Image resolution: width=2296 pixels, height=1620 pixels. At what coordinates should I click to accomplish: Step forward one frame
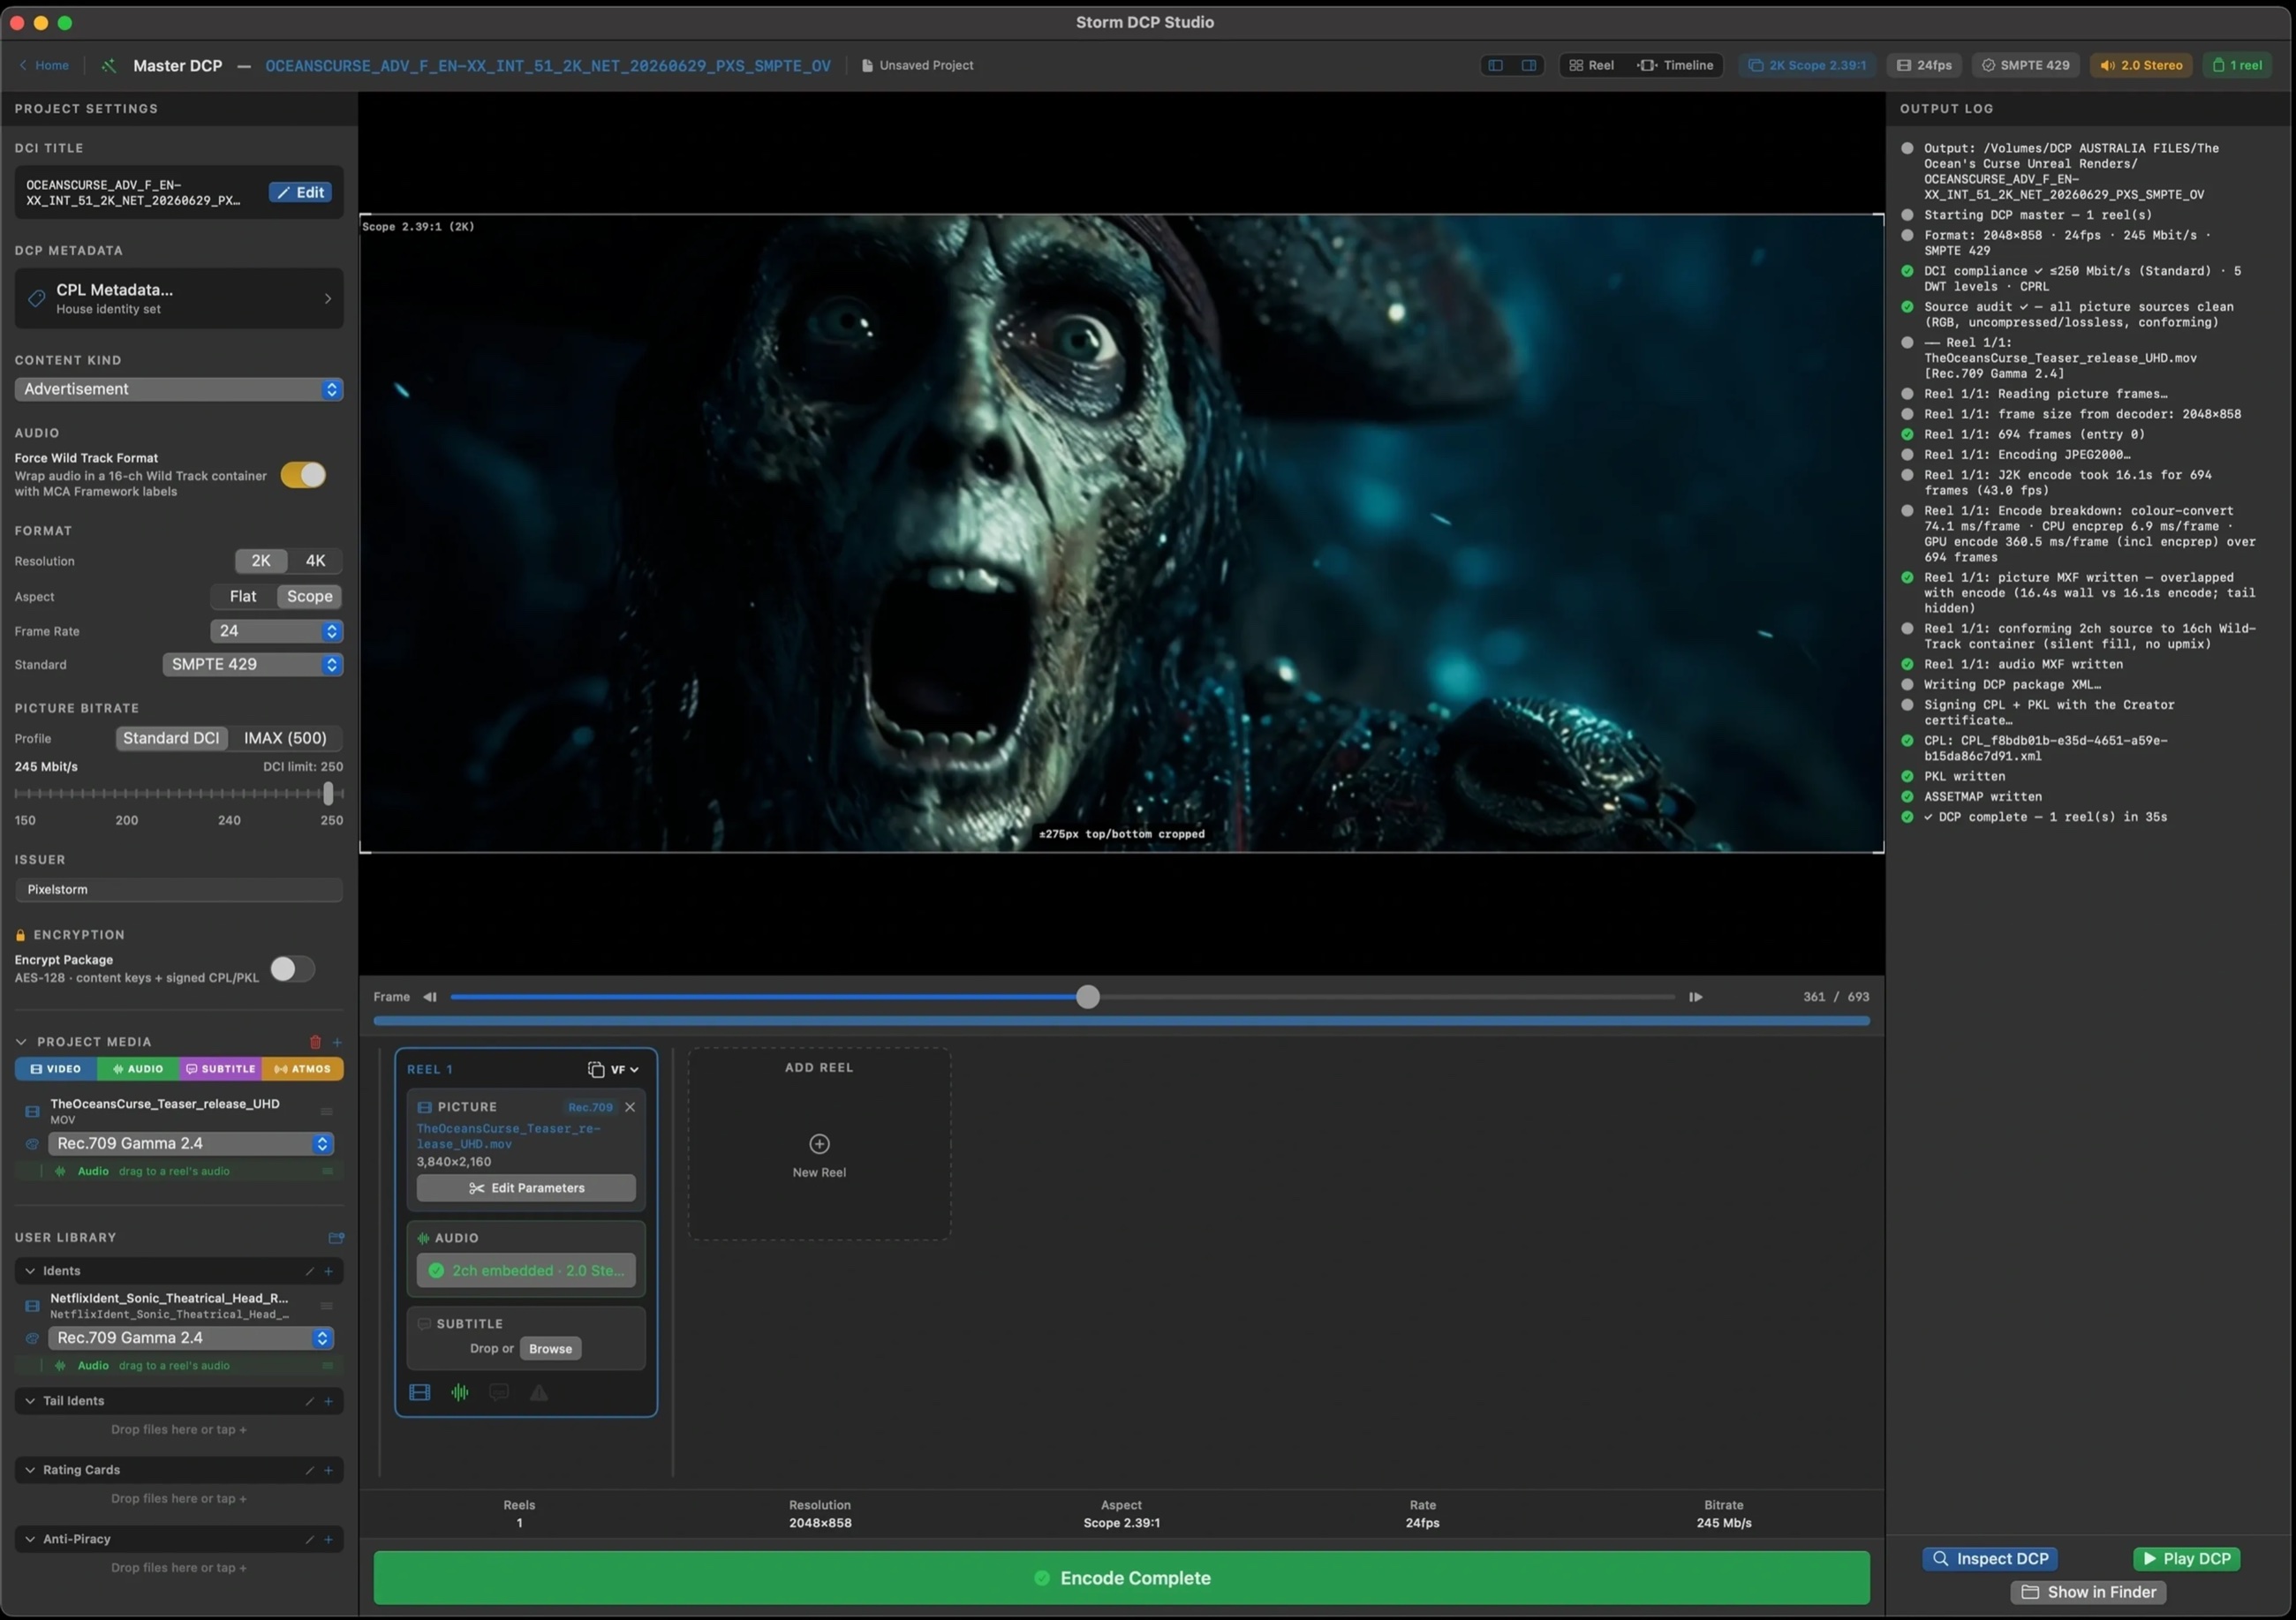[x=1695, y=997]
